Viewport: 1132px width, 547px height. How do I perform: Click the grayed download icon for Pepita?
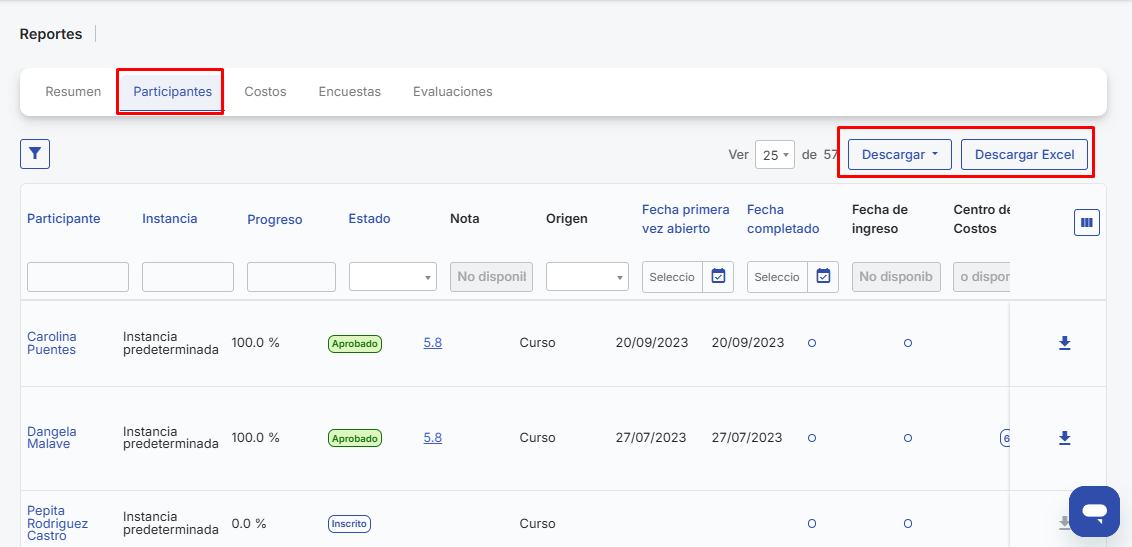click(1064, 523)
